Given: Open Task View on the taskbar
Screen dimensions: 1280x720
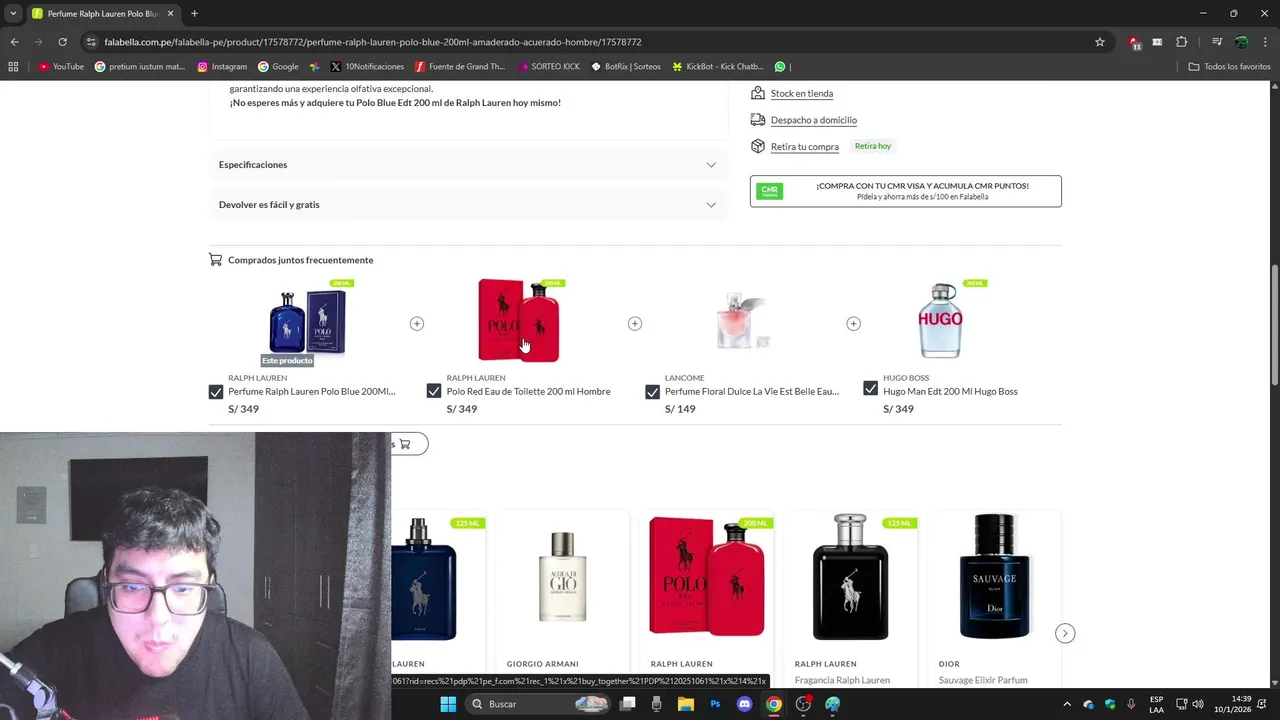Looking at the screenshot, I should [x=628, y=704].
